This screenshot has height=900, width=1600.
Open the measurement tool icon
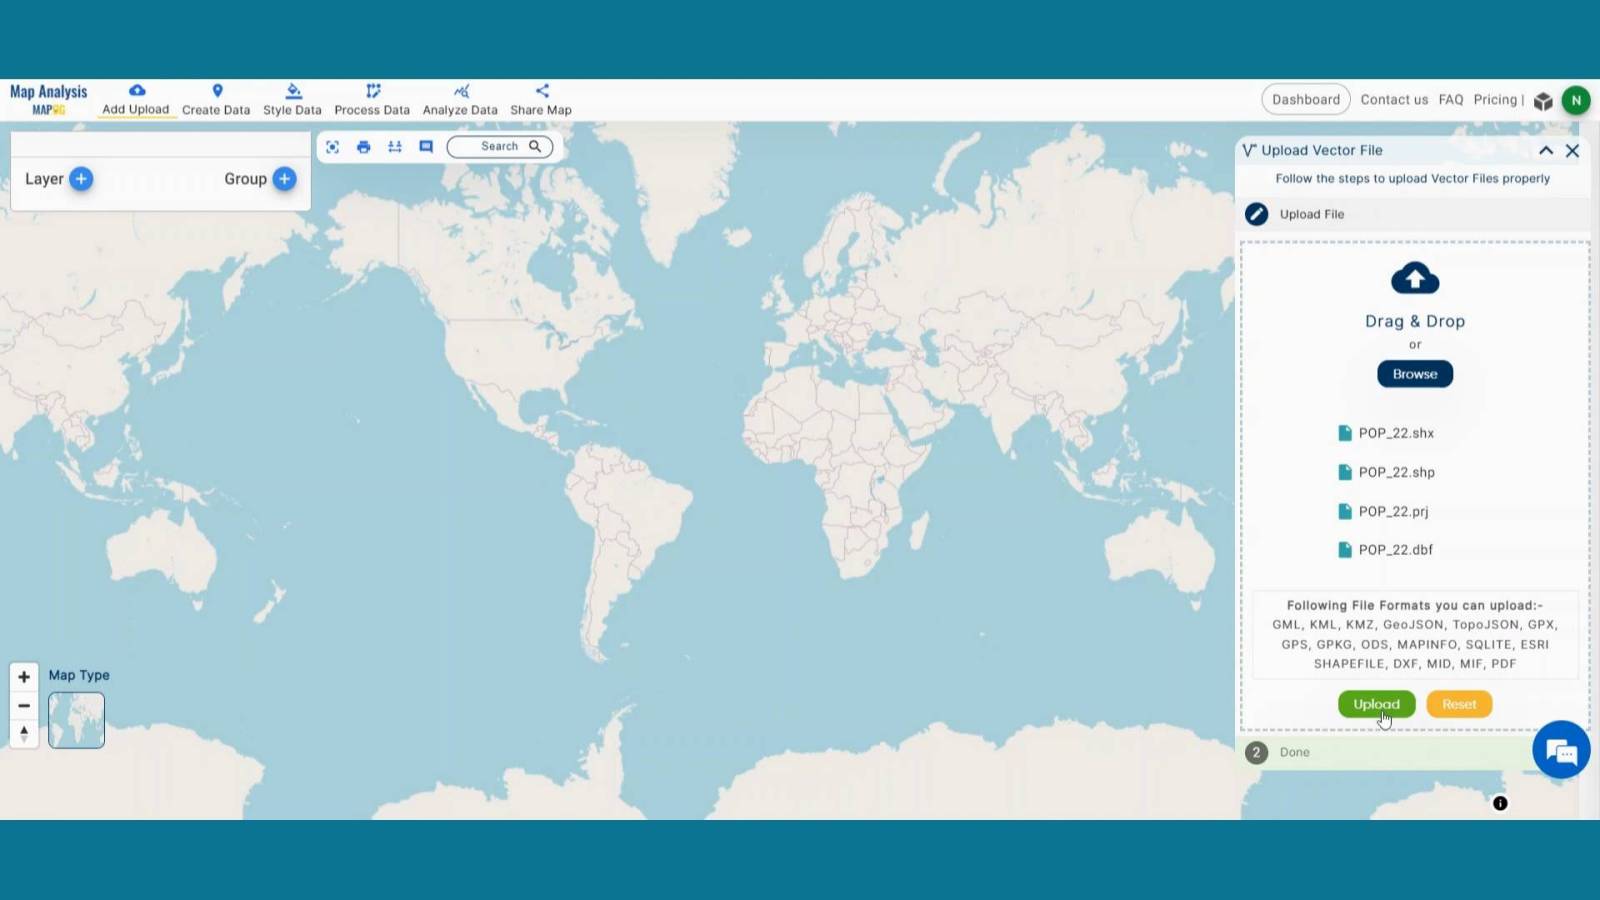(394, 146)
